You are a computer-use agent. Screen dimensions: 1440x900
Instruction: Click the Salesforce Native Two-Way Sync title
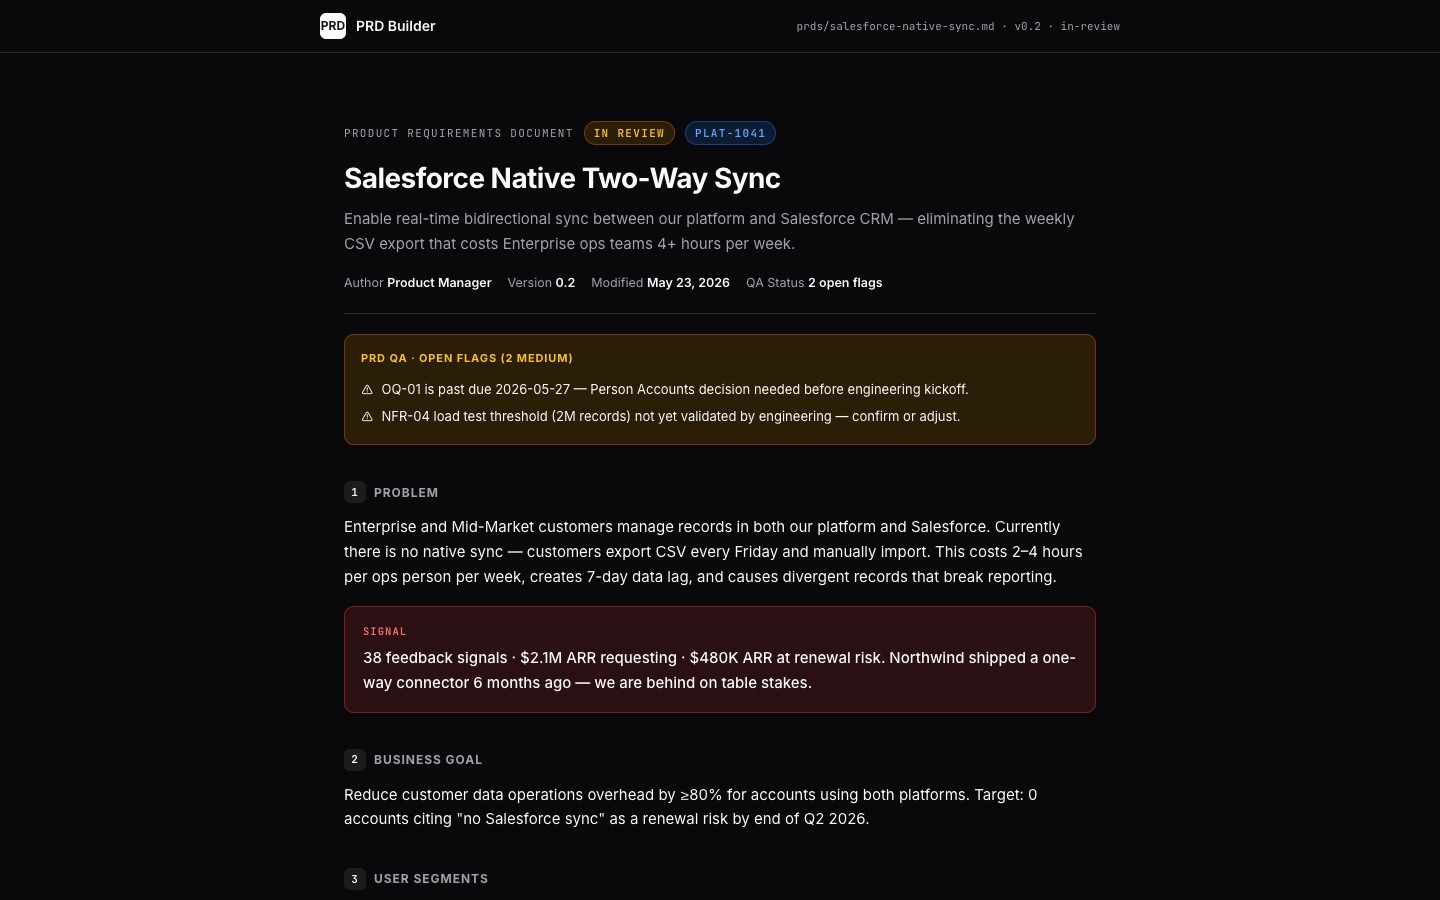[x=562, y=178]
